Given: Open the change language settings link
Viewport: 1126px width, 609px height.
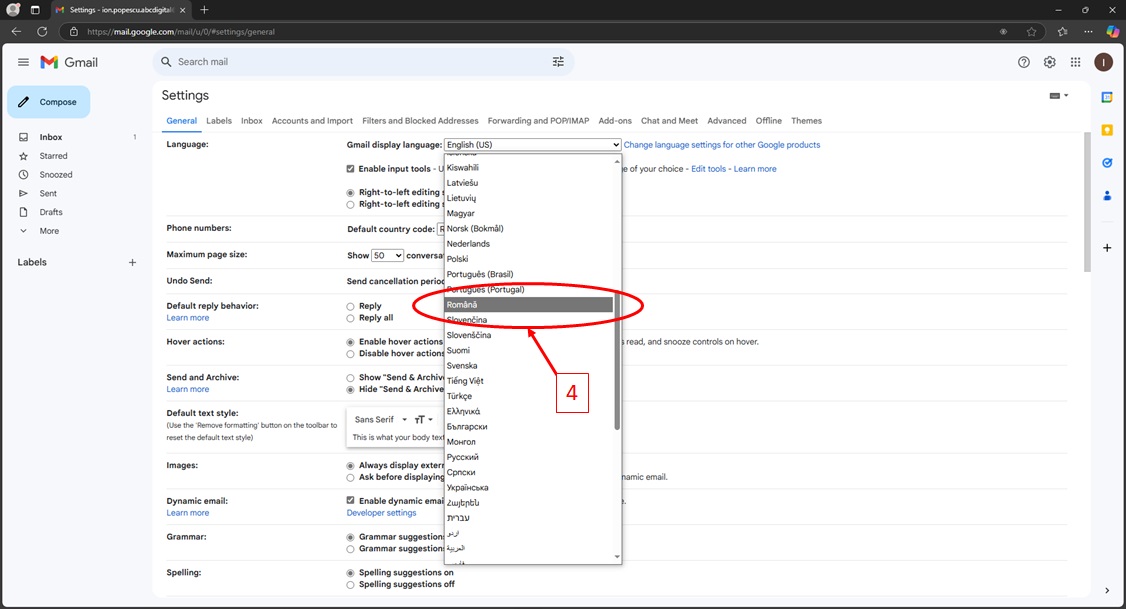Looking at the screenshot, I should [721, 145].
